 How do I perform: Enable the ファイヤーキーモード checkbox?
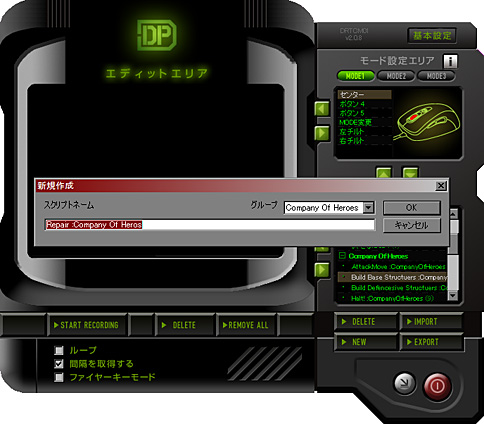(59, 377)
